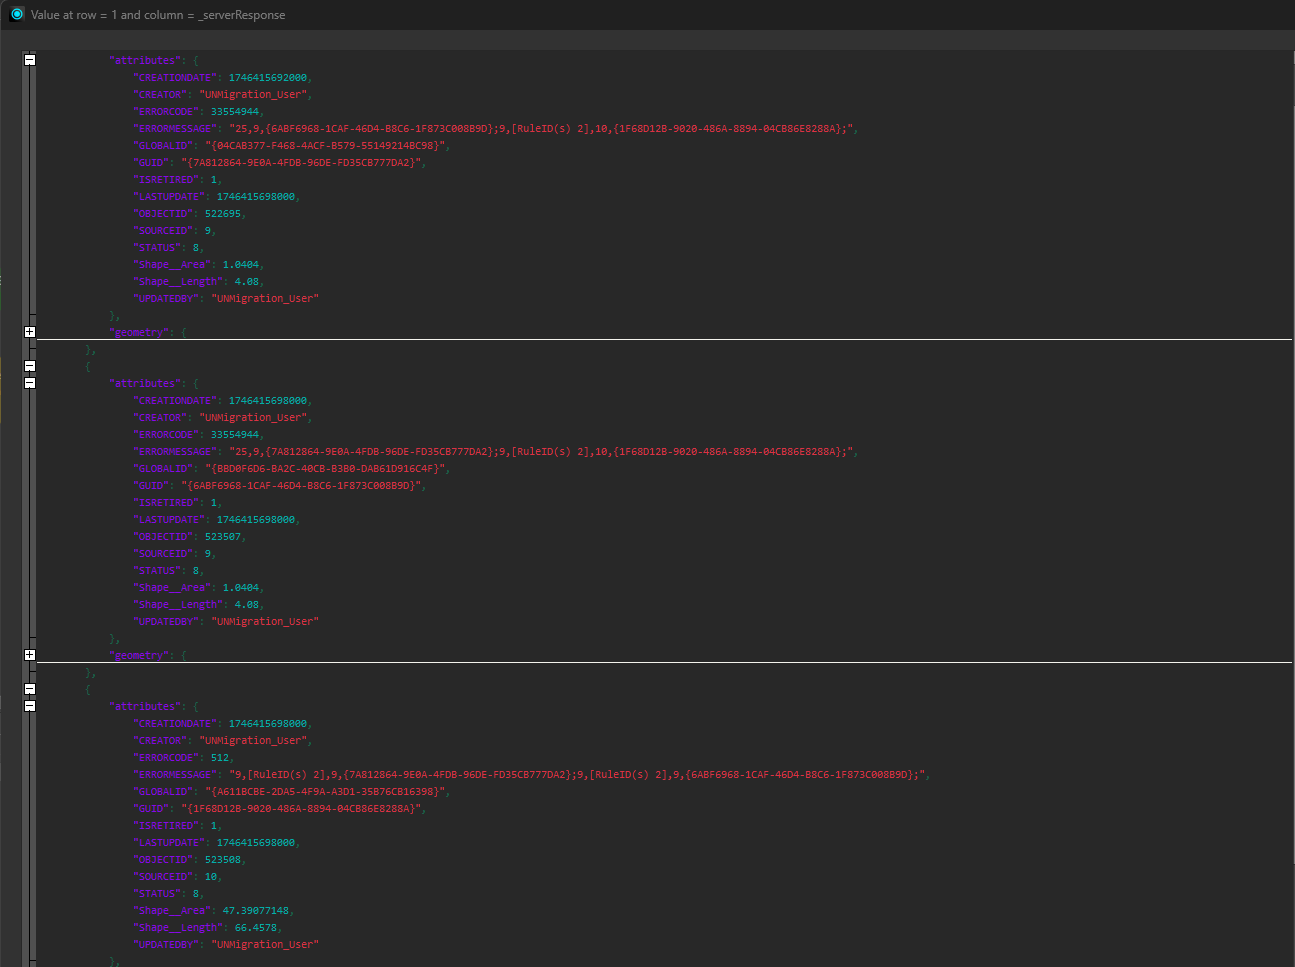This screenshot has height=967, width=1295.
Task: Expand the second geometry node
Action: [x=30, y=654]
